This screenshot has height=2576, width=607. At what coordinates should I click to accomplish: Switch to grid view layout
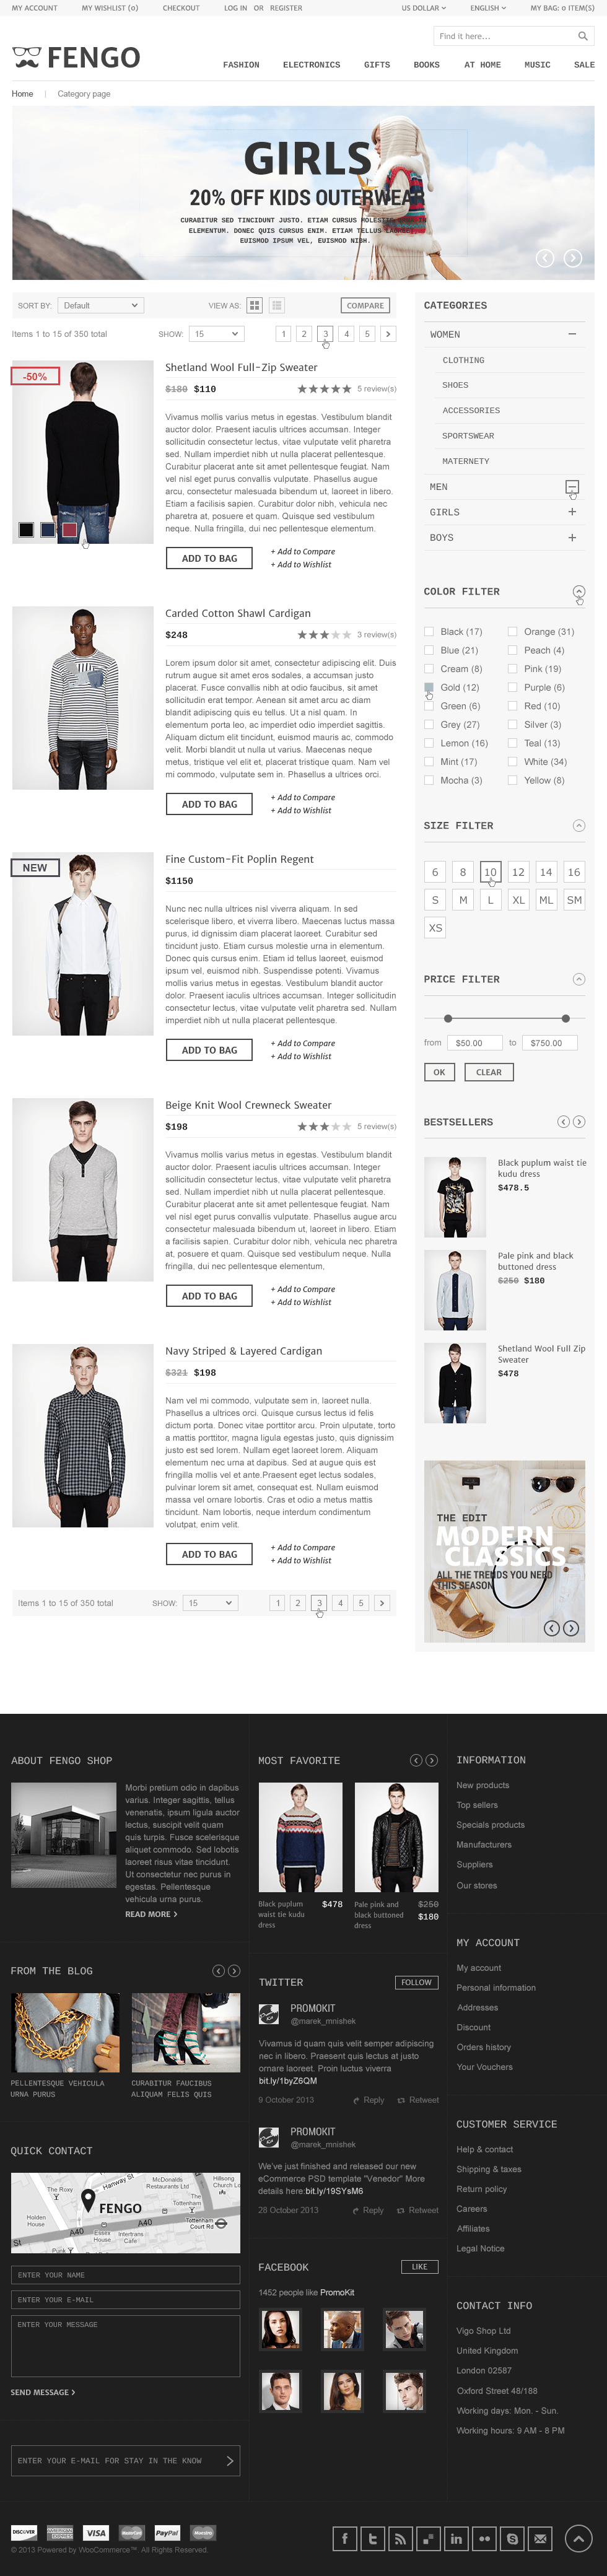click(255, 305)
